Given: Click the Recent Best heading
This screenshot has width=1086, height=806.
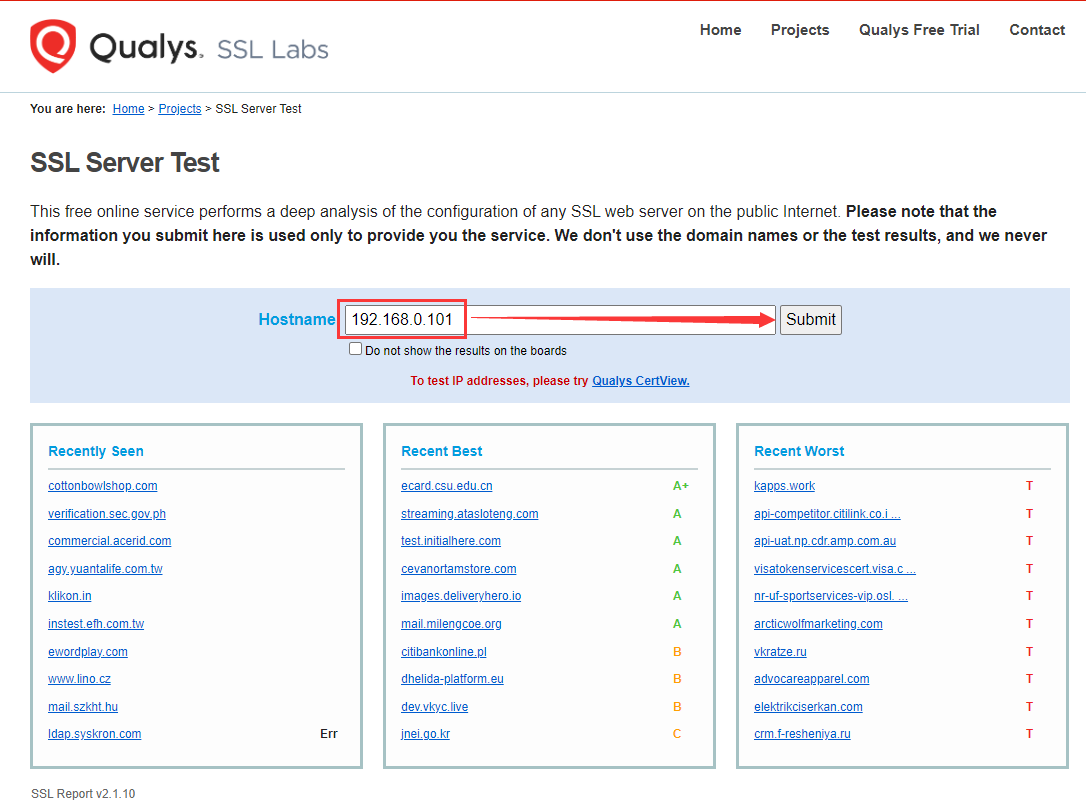Looking at the screenshot, I should click(x=442, y=451).
